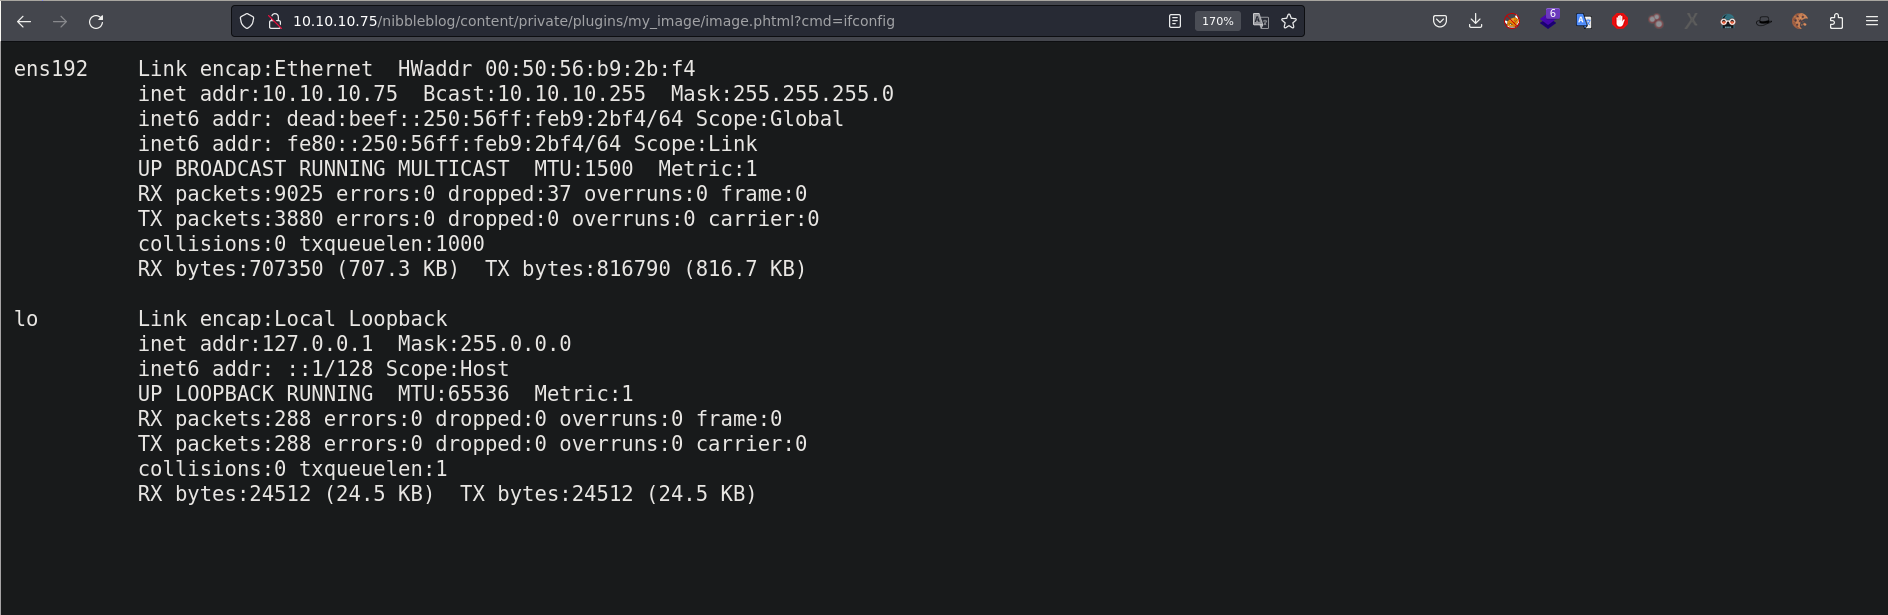This screenshot has height=615, width=1888.
Task: Toggle reader view for this page
Action: 1175,21
